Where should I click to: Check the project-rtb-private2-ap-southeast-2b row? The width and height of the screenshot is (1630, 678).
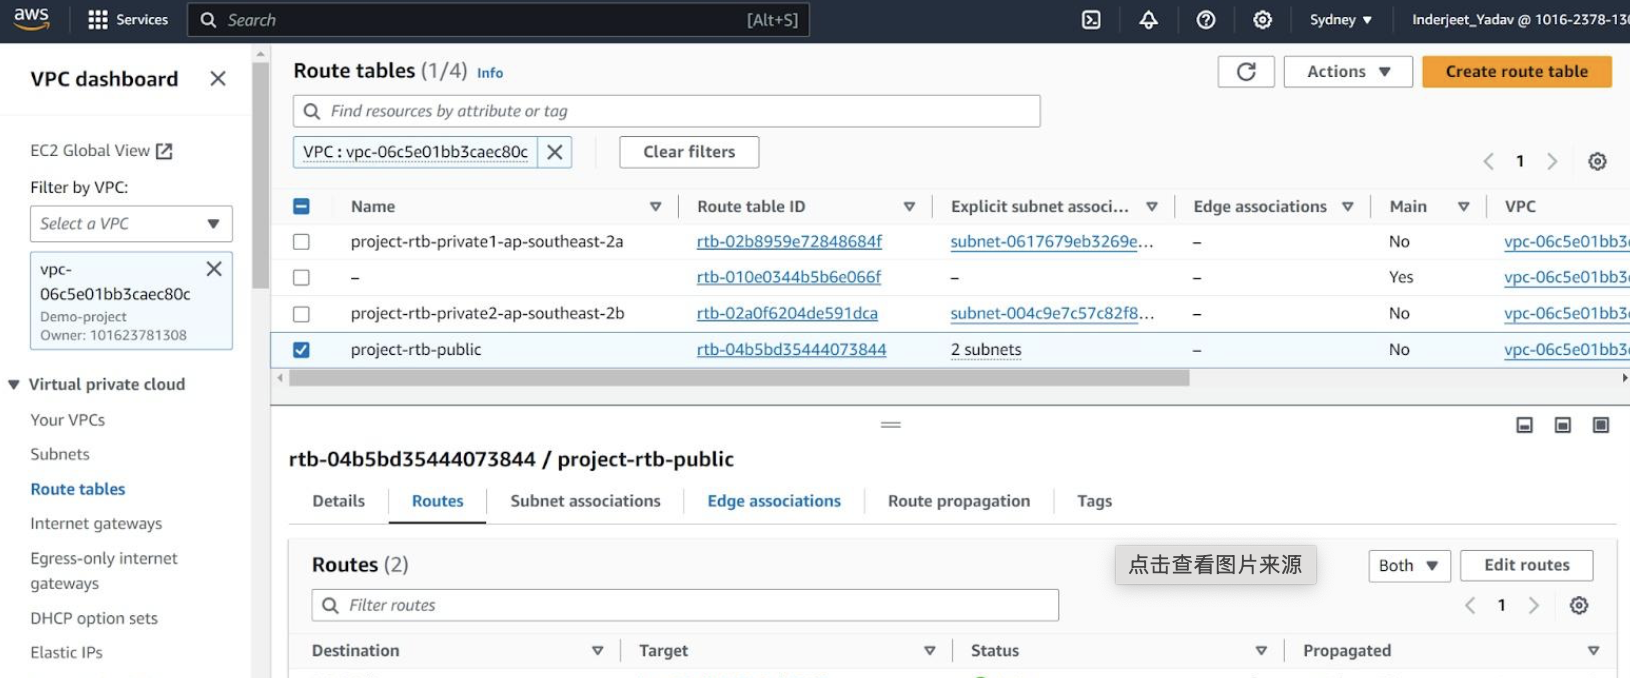coord(301,314)
